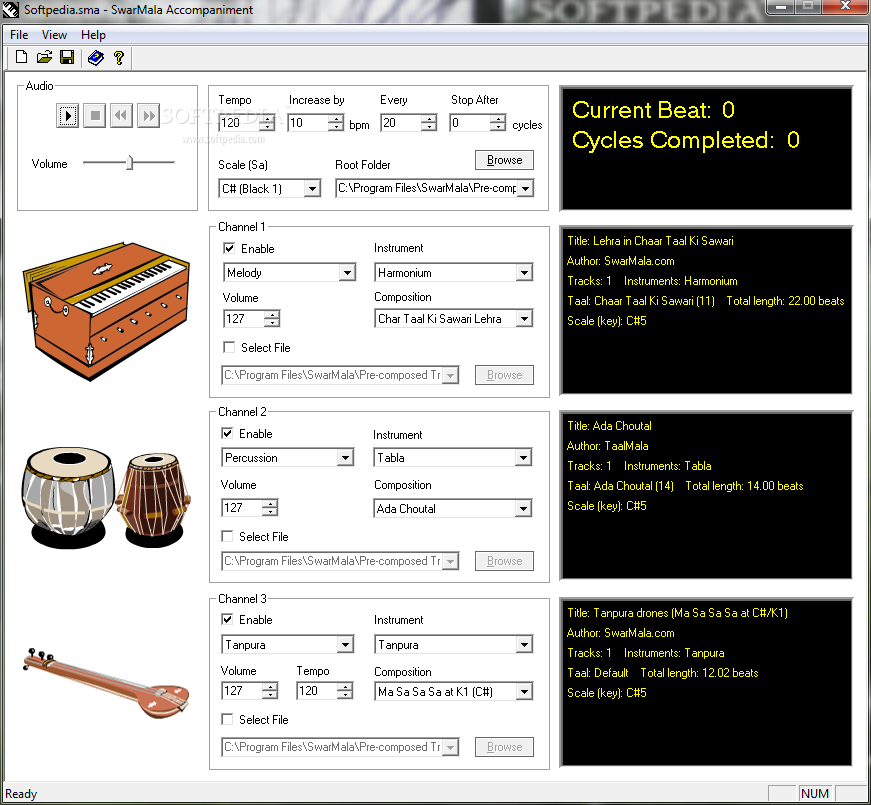Viewport: 871px width, 805px height.
Task: Click 'Title: Ada Choutal' info text
Action: pyautogui.click(x=609, y=426)
